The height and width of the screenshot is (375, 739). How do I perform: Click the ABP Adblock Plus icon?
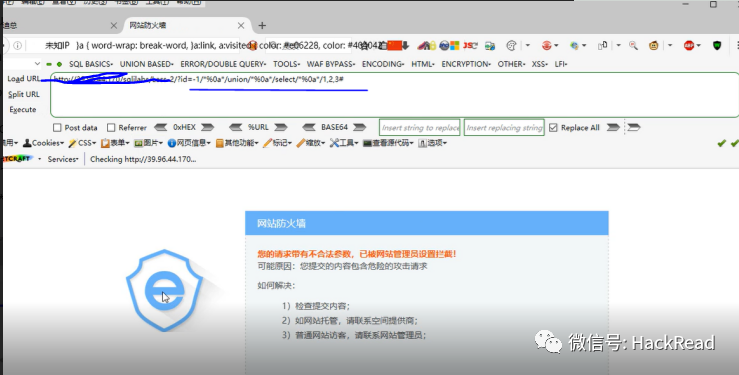689,46
